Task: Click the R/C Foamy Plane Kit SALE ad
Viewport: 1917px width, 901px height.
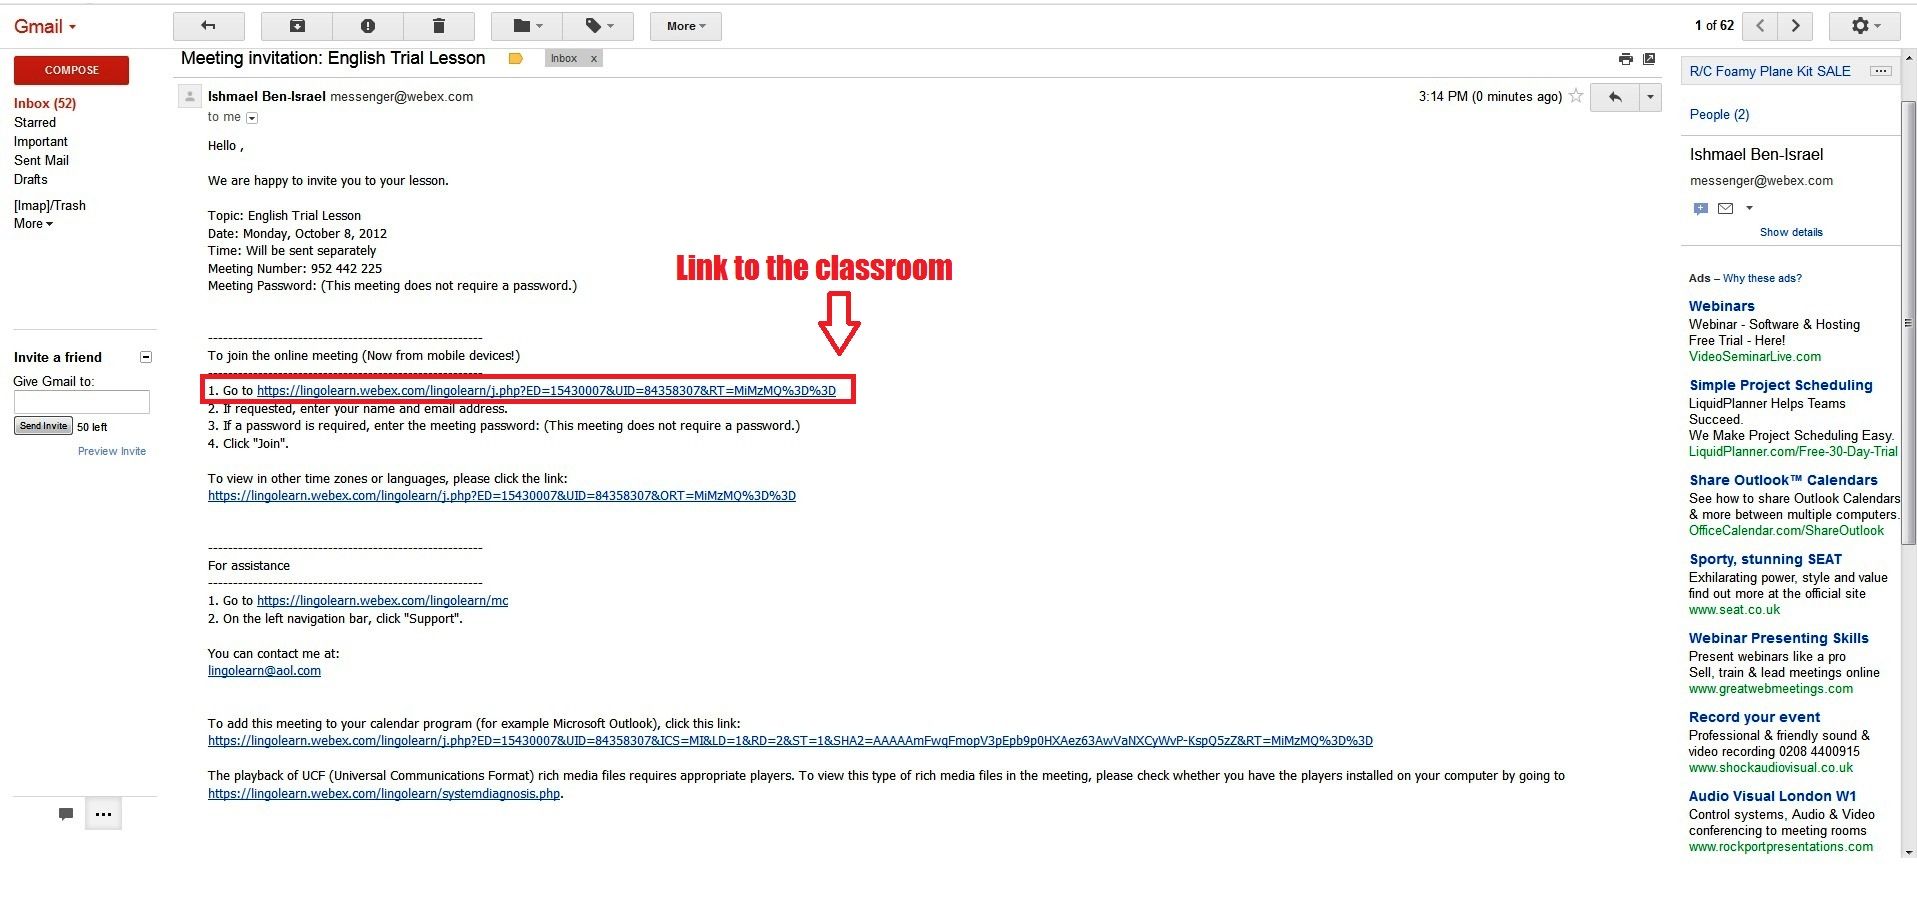Action: tap(1770, 71)
